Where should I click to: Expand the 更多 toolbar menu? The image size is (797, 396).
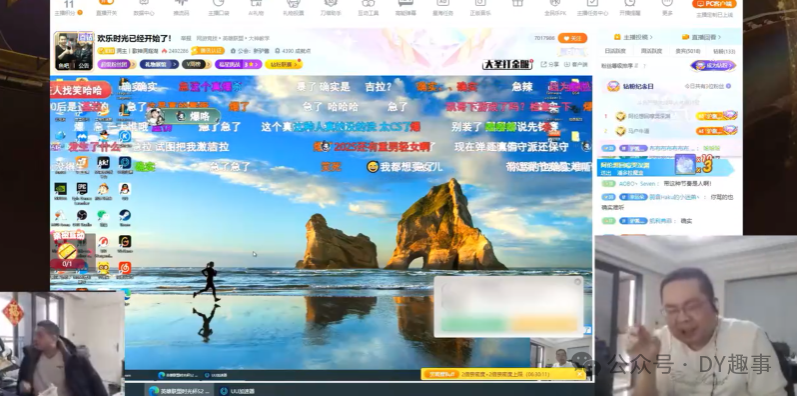[x=667, y=8]
